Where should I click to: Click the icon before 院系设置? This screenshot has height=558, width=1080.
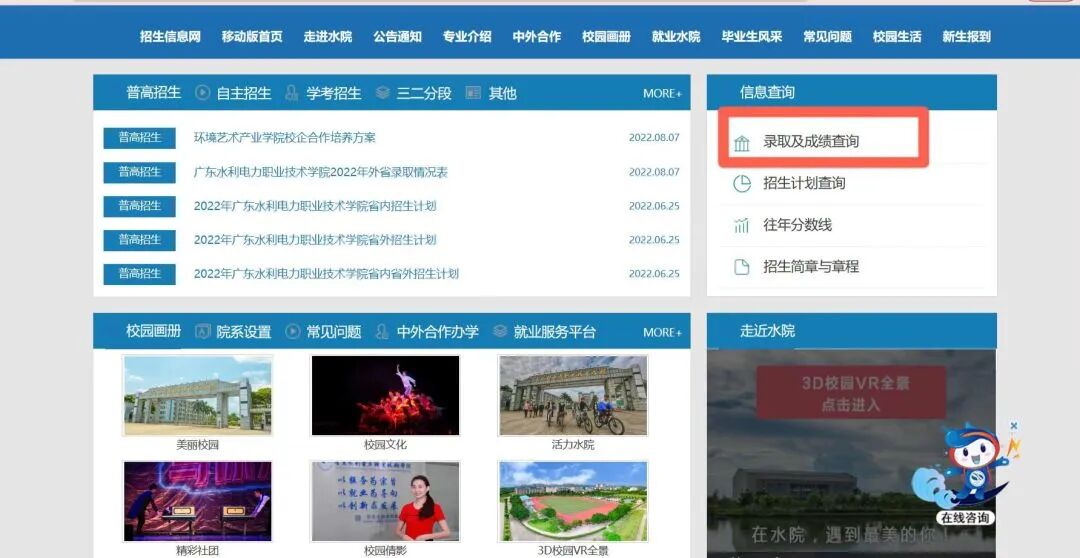[x=202, y=331]
